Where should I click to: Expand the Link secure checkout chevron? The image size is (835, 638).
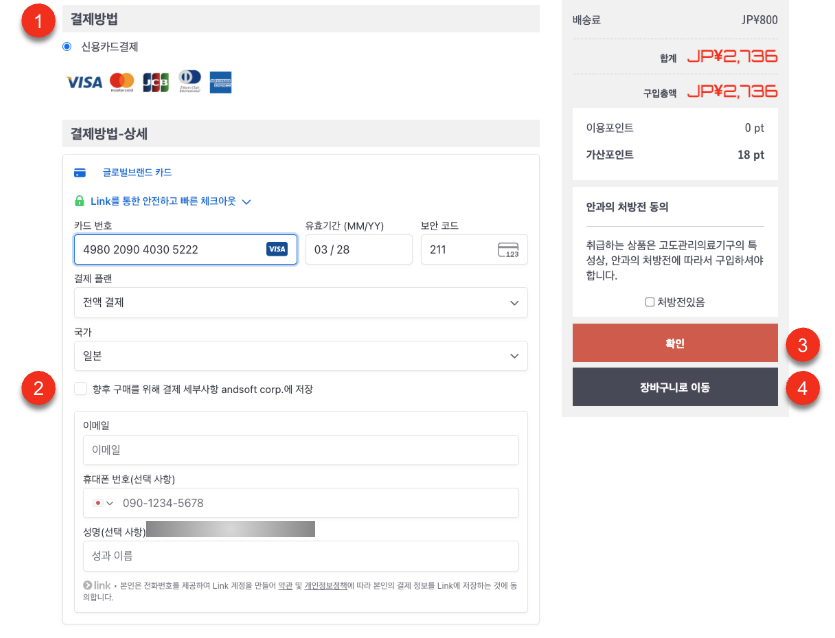click(x=246, y=201)
